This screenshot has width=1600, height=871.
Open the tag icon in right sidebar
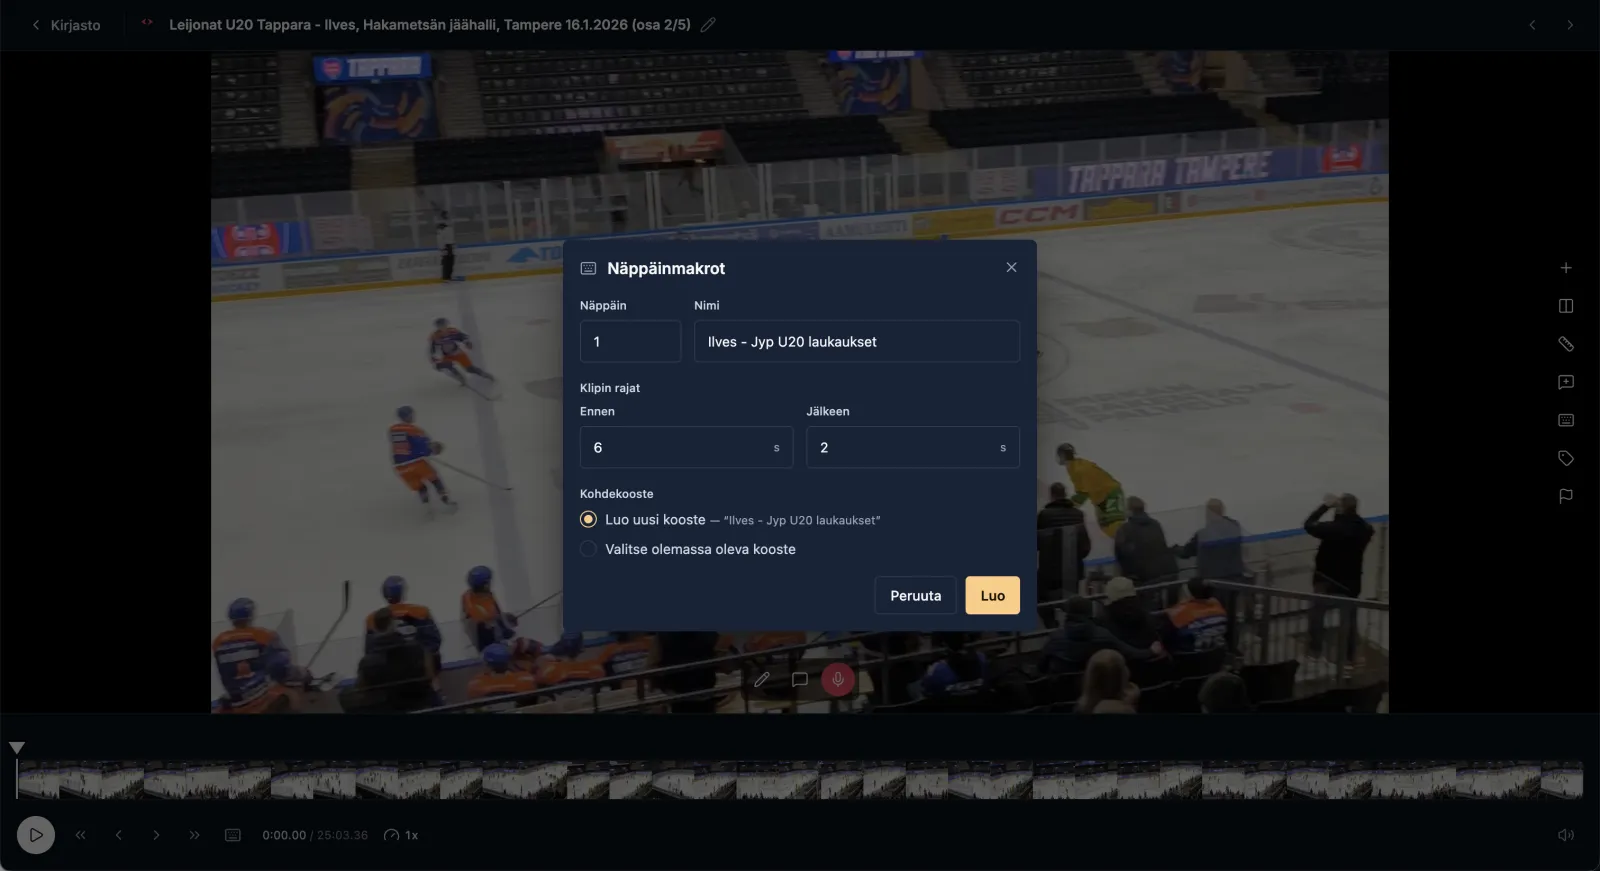[1566, 458]
